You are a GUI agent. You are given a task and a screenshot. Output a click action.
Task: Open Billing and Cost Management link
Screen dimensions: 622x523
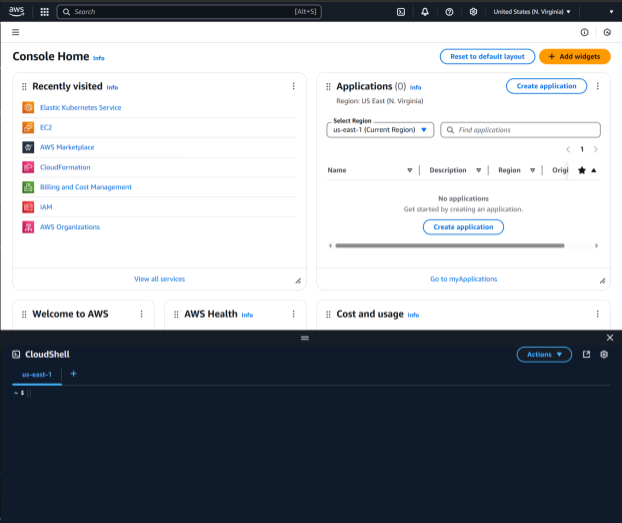tap(86, 187)
